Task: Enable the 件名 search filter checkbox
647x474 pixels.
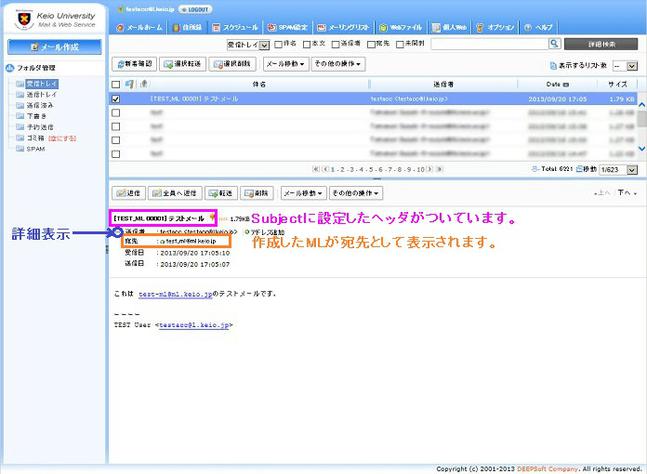Action: (279, 45)
